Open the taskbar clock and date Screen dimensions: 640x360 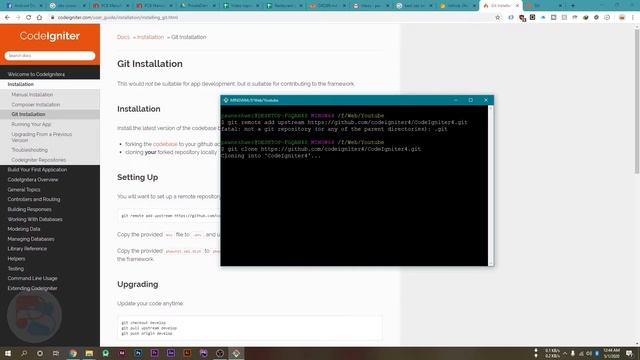click(611, 353)
